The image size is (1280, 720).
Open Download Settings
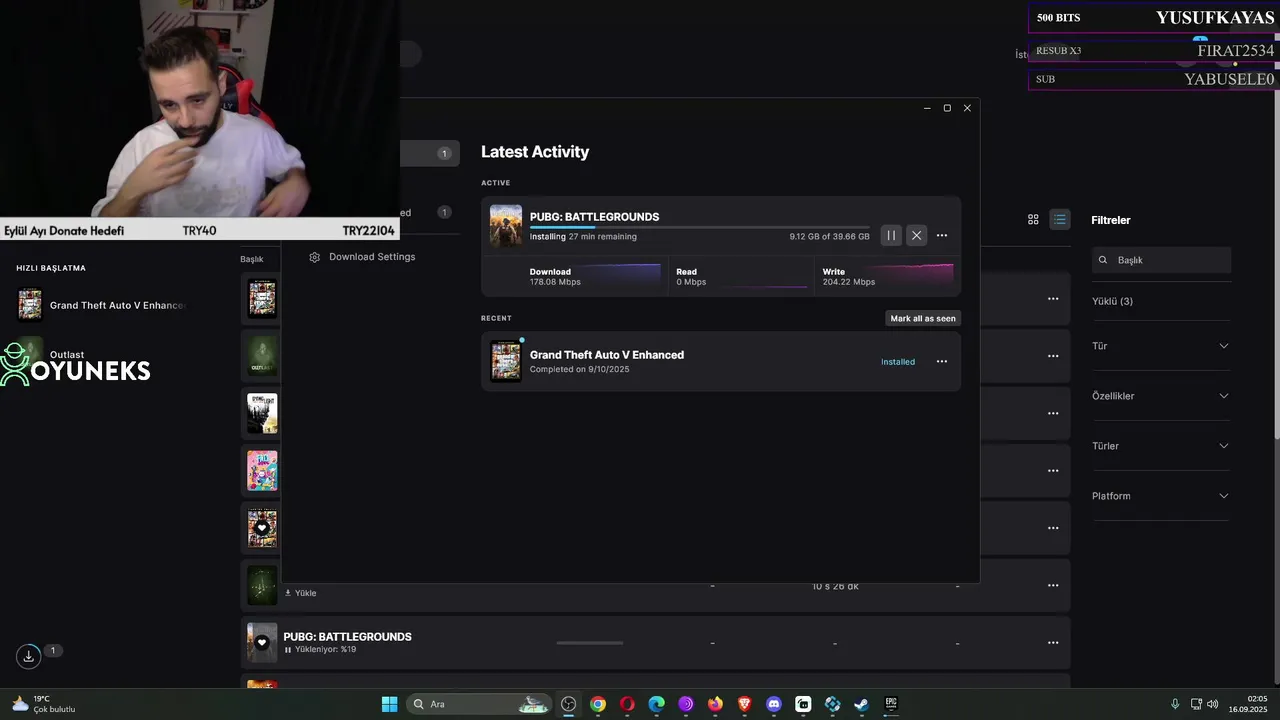[x=372, y=257]
